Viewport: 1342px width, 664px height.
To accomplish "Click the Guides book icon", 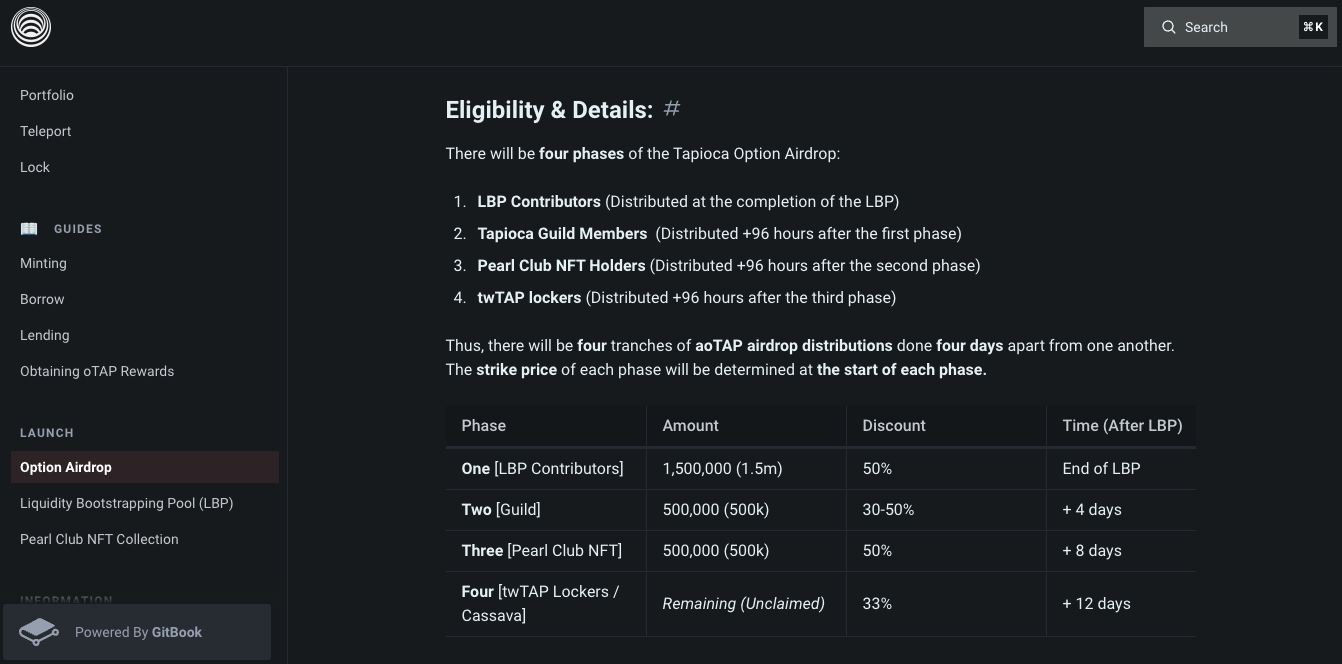I will tap(29, 229).
